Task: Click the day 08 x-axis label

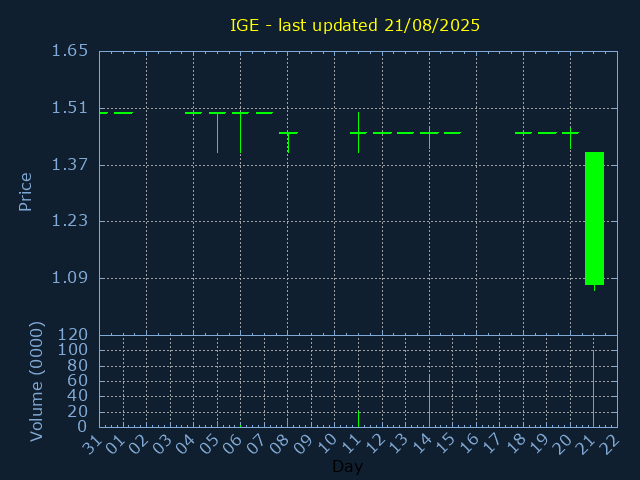Action: click(281, 444)
